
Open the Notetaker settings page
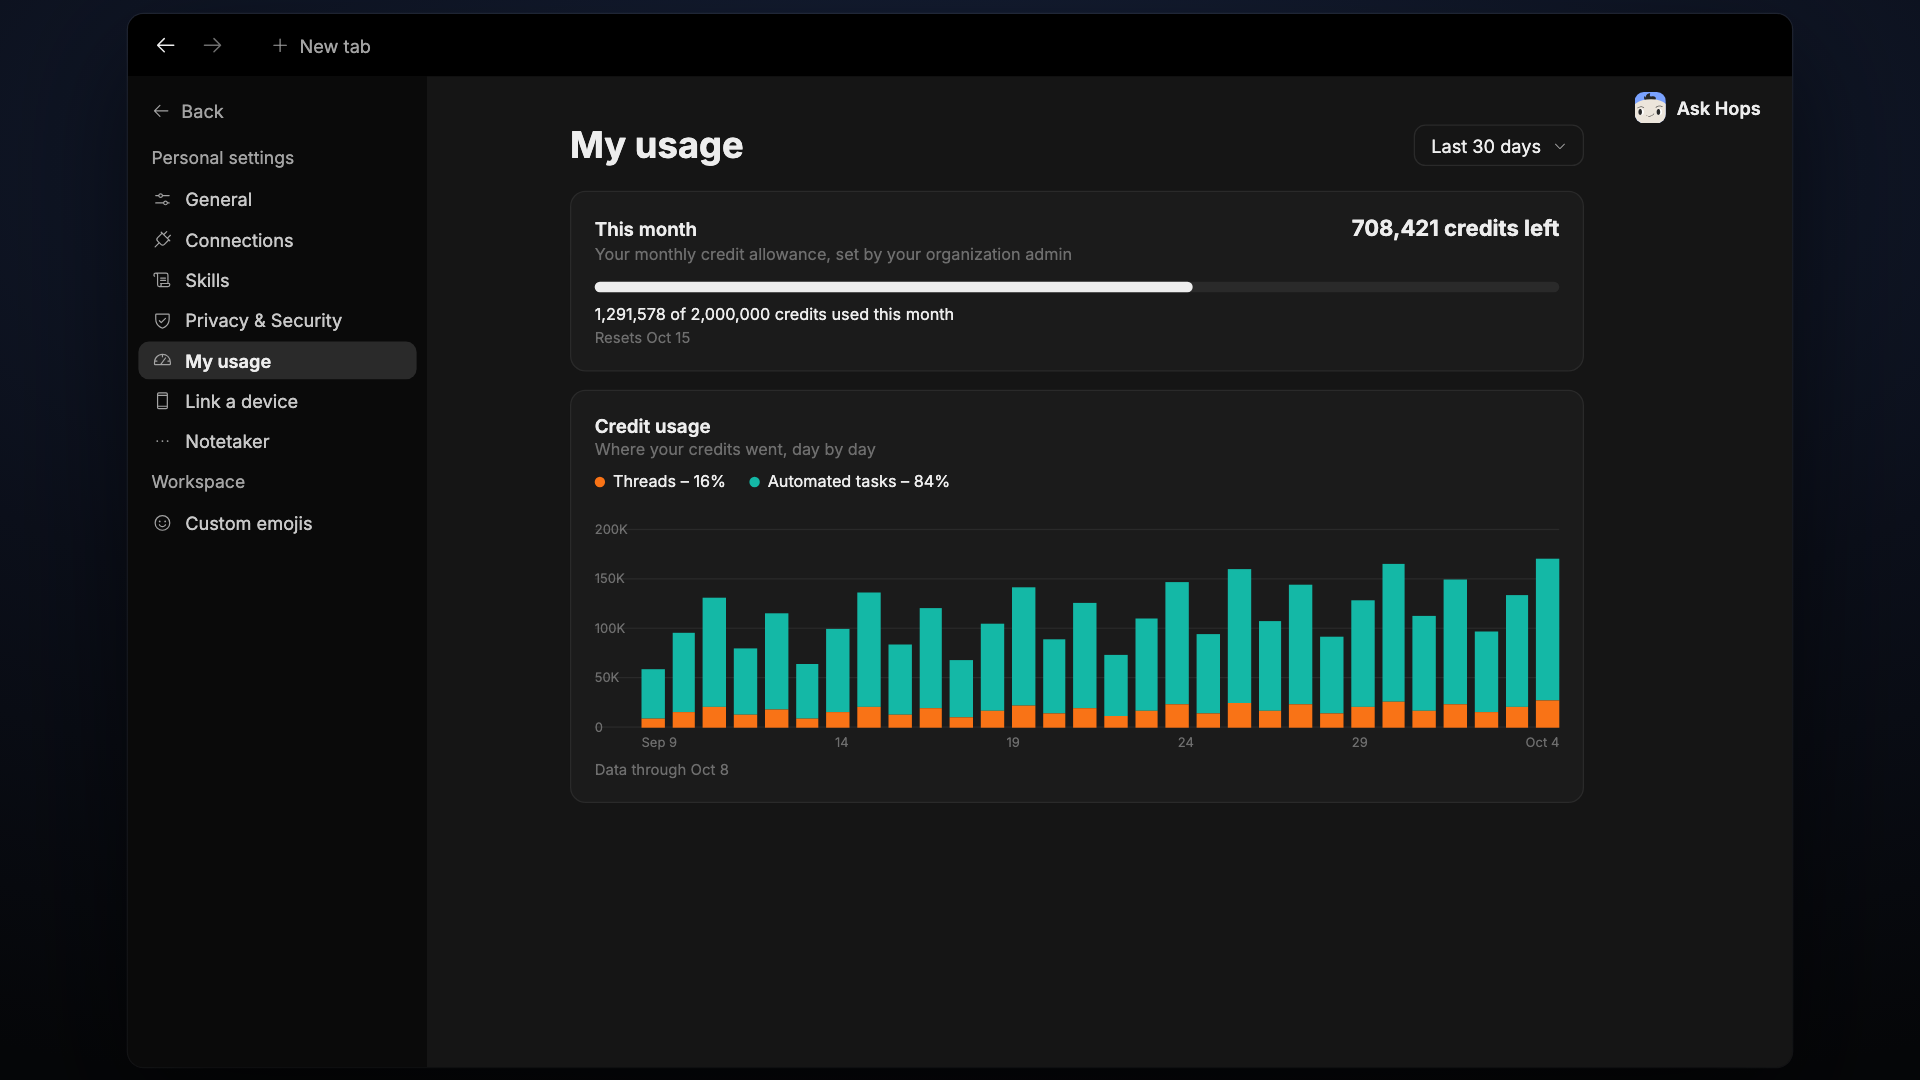click(x=277, y=441)
